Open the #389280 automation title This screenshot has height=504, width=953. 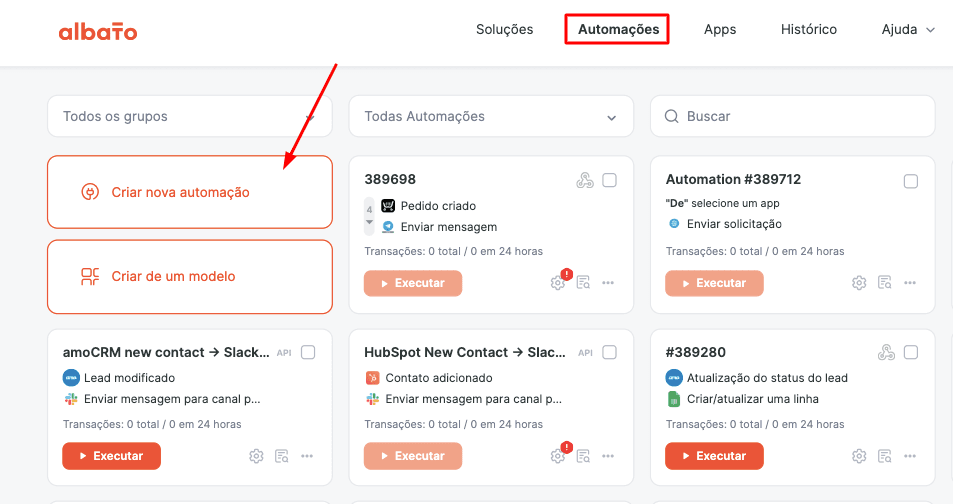[695, 353]
